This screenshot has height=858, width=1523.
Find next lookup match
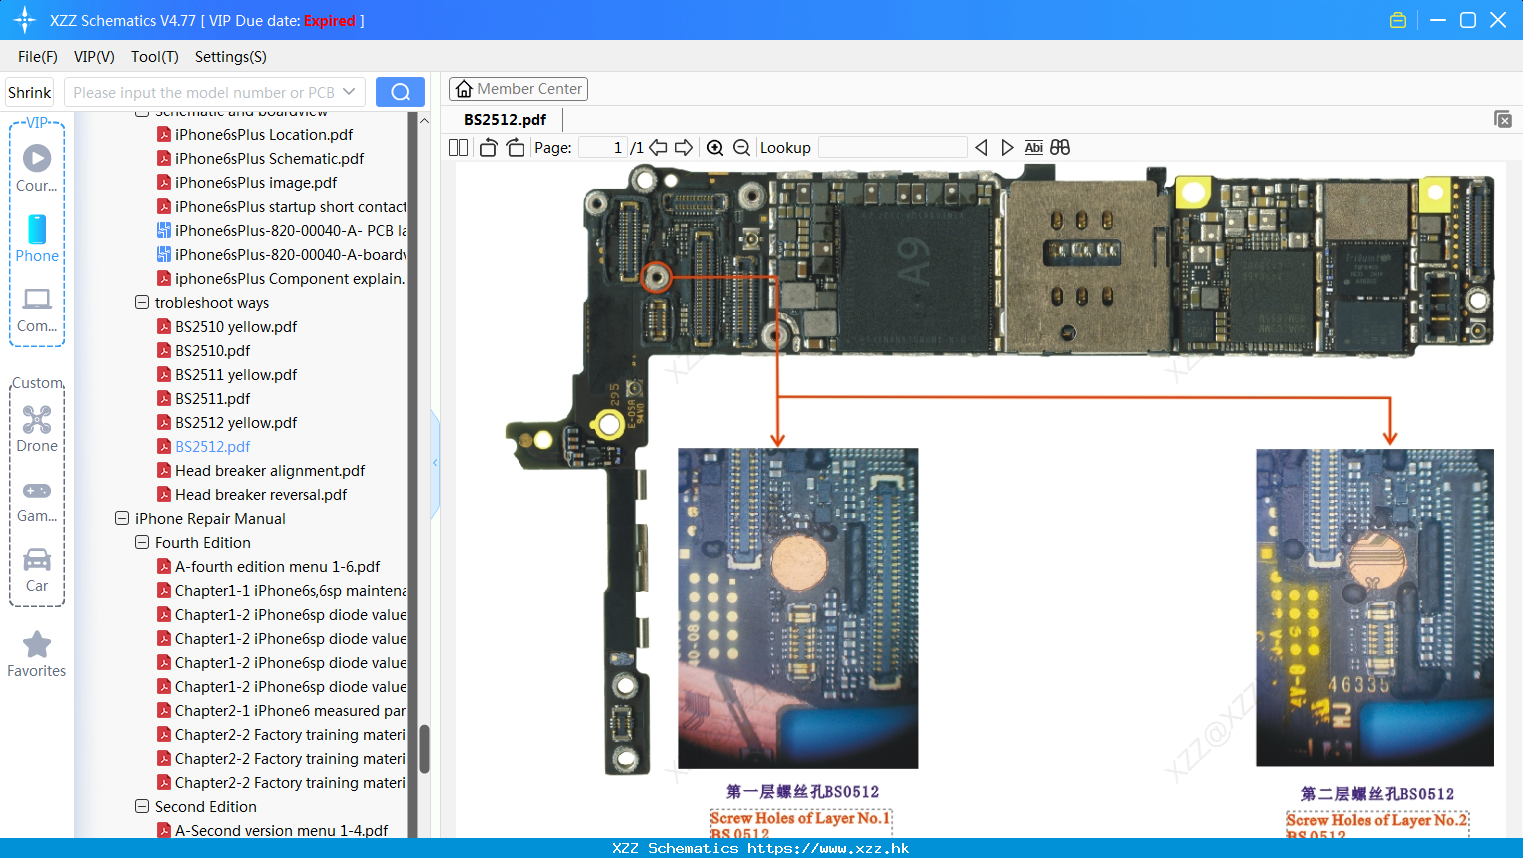(1007, 148)
